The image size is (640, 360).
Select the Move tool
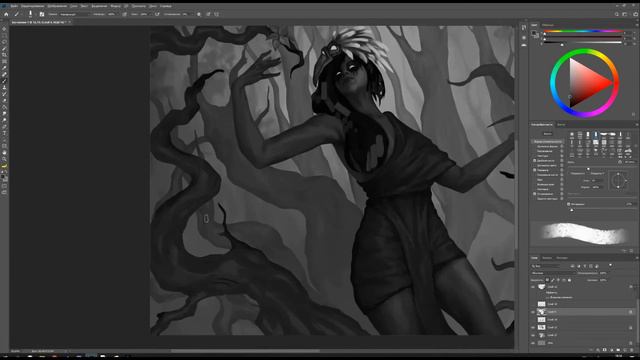[4, 29]
